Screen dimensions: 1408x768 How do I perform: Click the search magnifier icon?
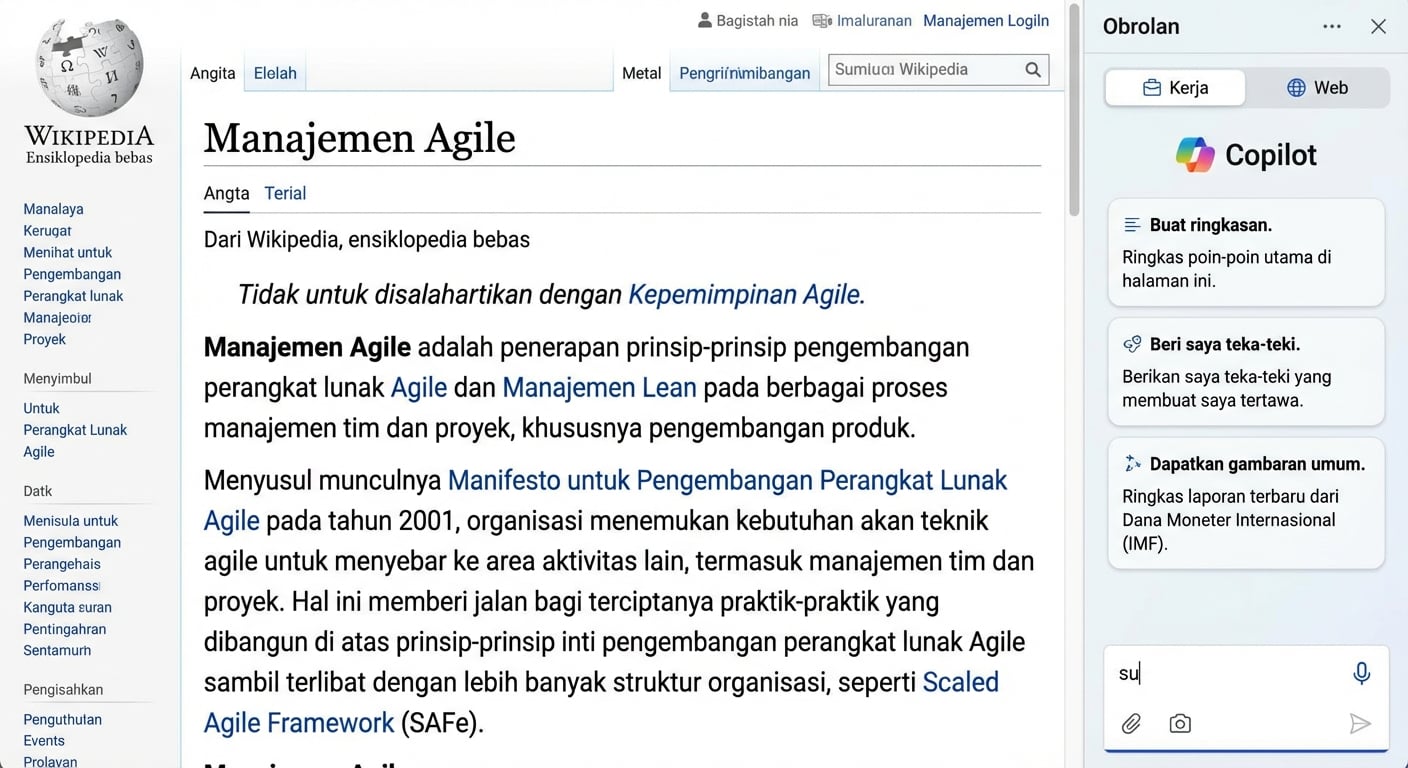[1033, 70]
